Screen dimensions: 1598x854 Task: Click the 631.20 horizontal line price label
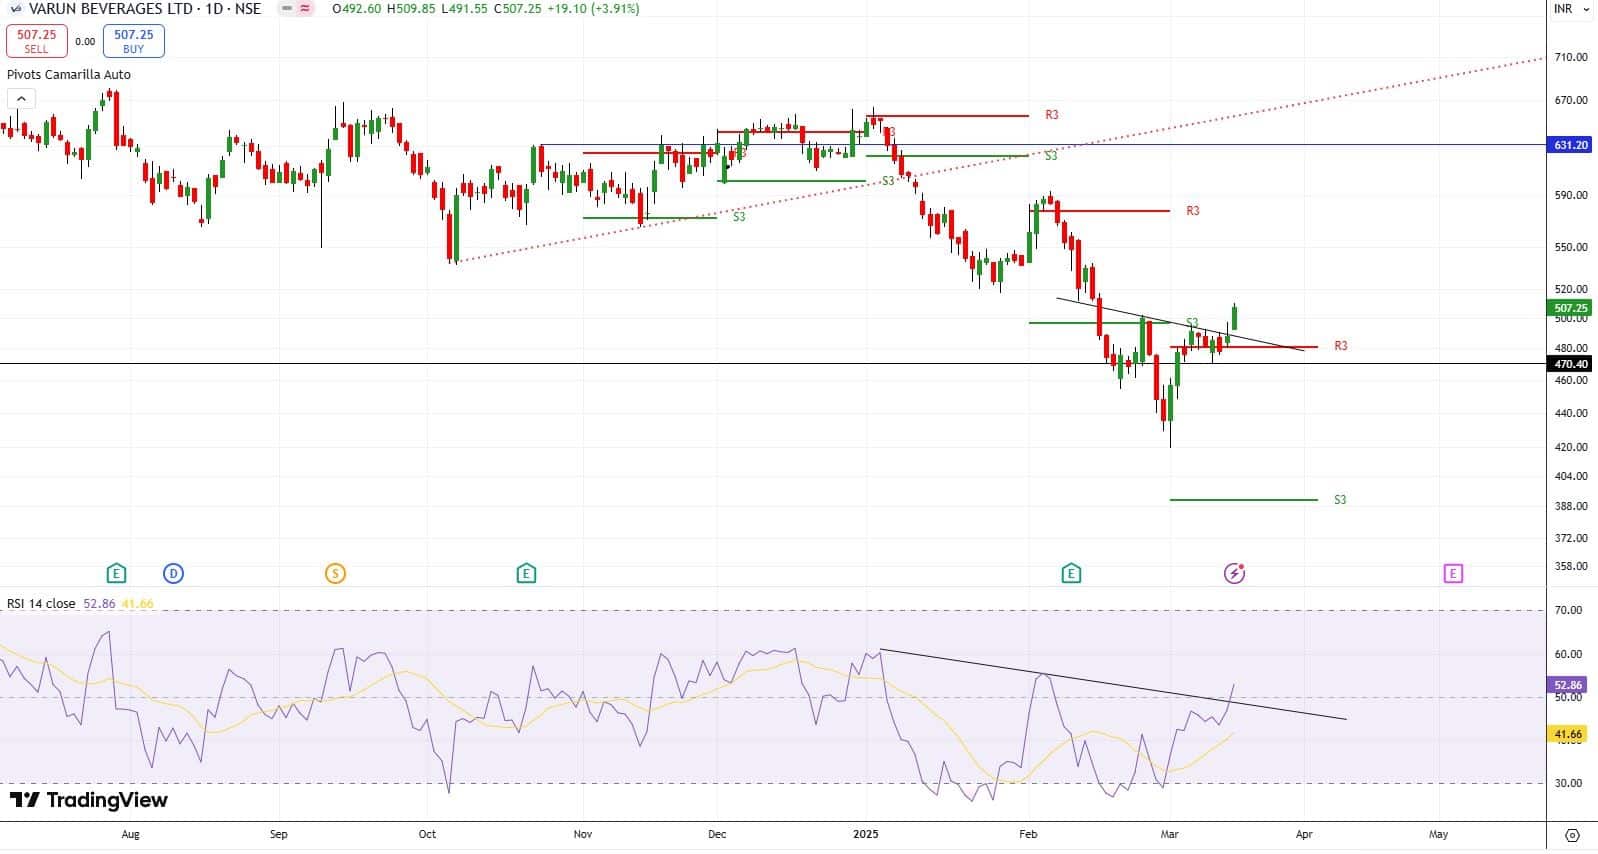(1570, 145)
